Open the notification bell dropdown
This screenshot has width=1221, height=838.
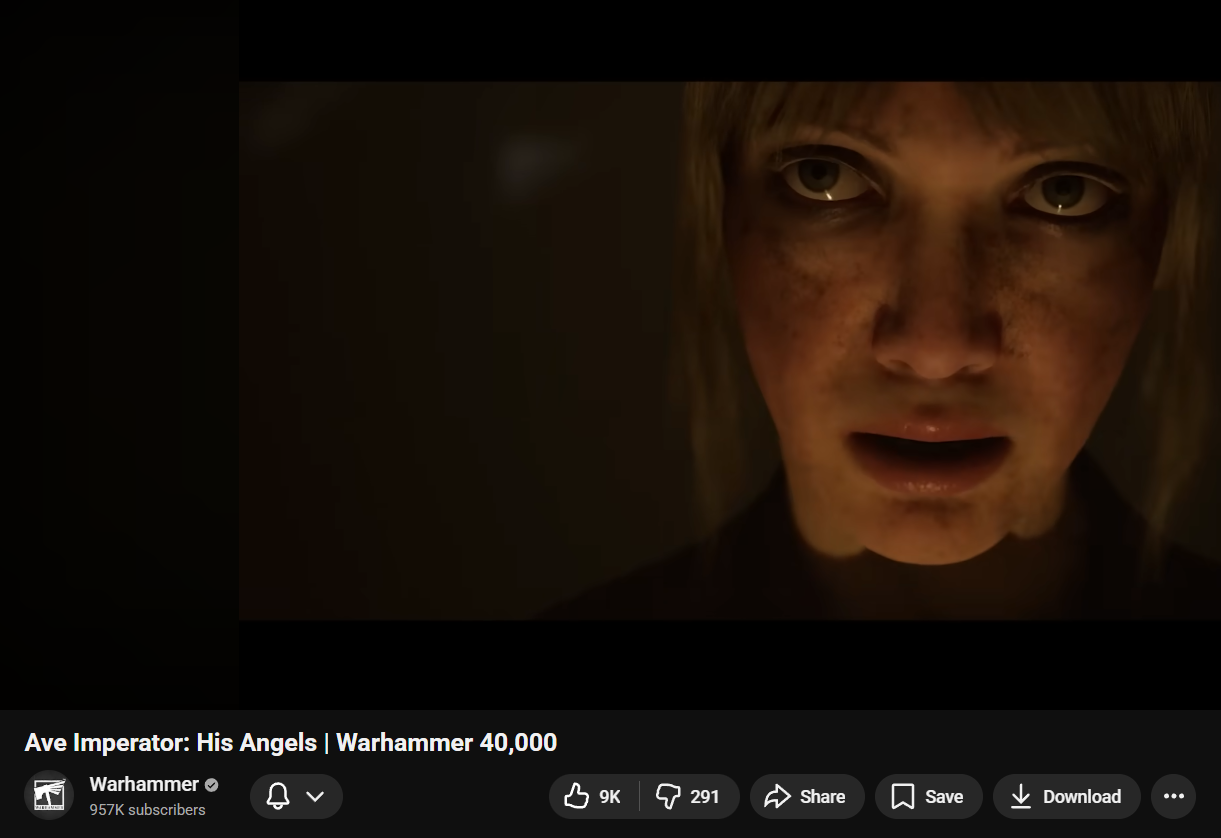point(296,797)
